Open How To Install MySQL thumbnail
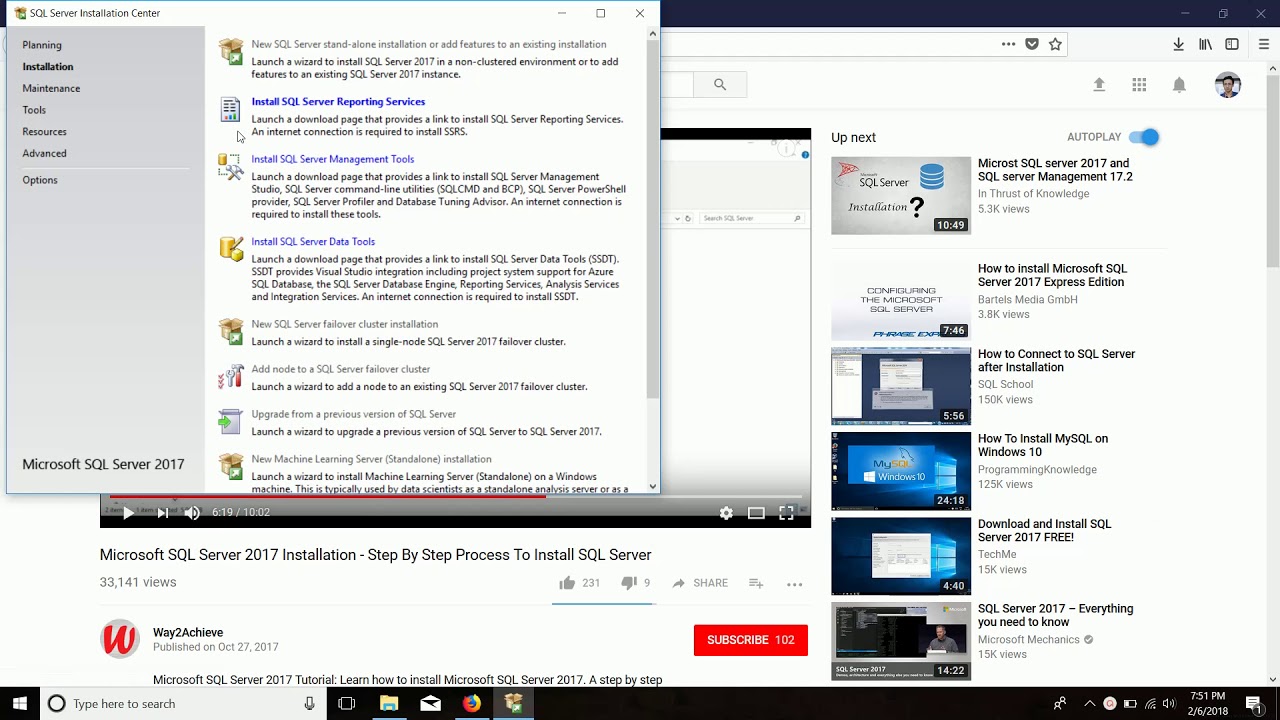Image resolution: width=1280 pixels, height=720 pixels. [901, 471]
